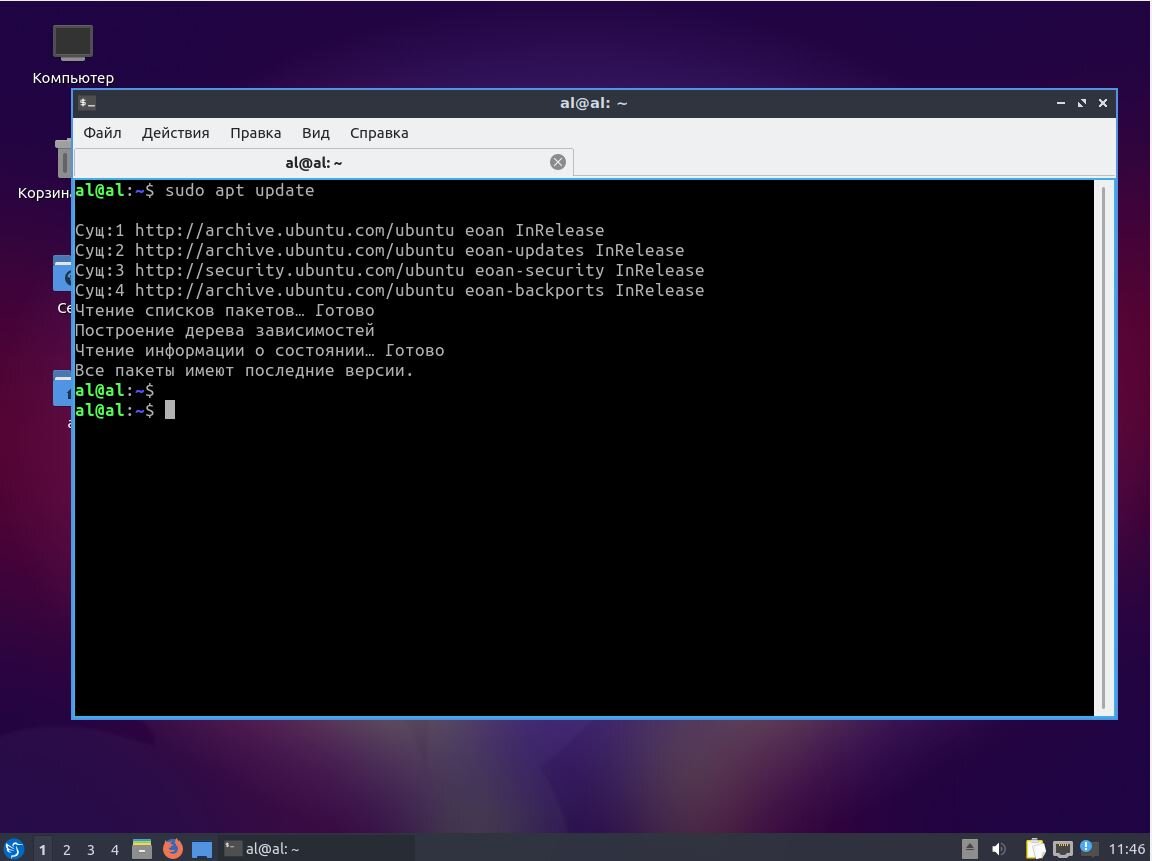Select the al@al: ~ terminal tab
Screen dimensions: 1152x861
pos(323,162)
